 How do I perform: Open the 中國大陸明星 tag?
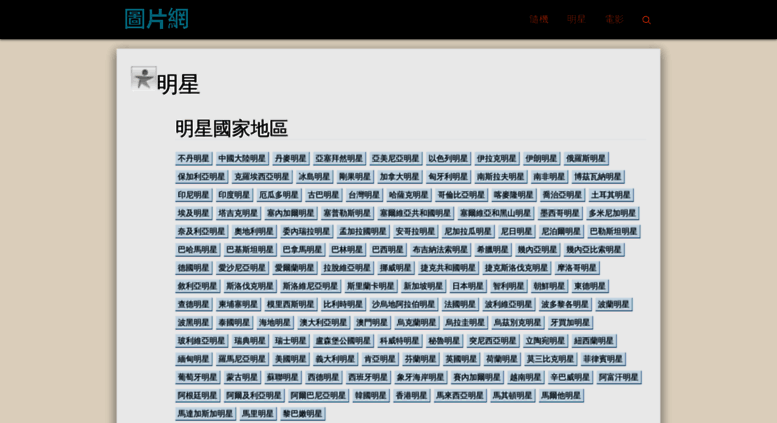click(x=242, y=159)
